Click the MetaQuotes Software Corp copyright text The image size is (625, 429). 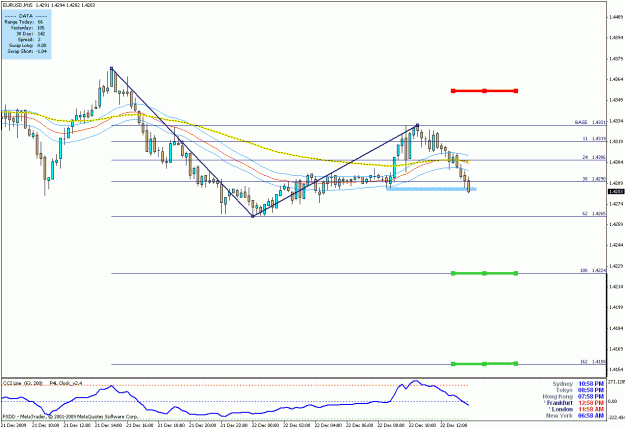click(70, 417)
